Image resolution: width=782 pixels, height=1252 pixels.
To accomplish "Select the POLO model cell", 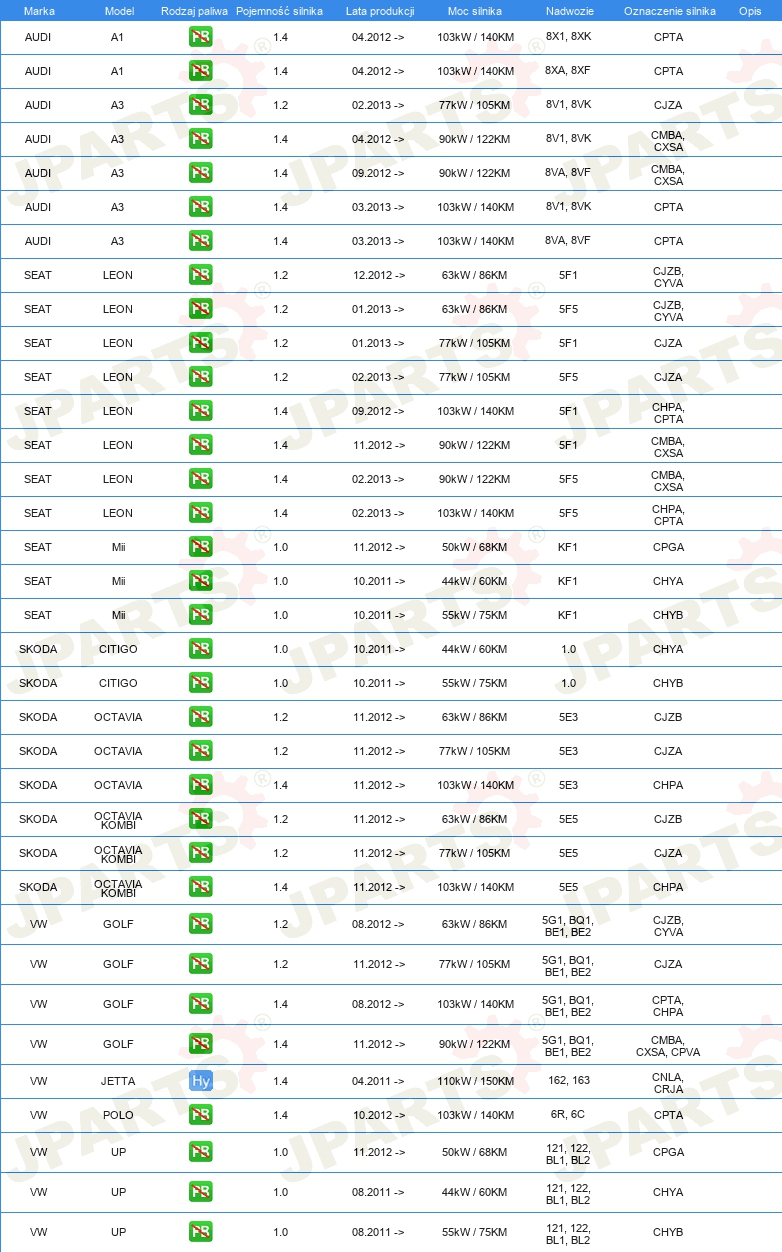I will point(119,1115).
